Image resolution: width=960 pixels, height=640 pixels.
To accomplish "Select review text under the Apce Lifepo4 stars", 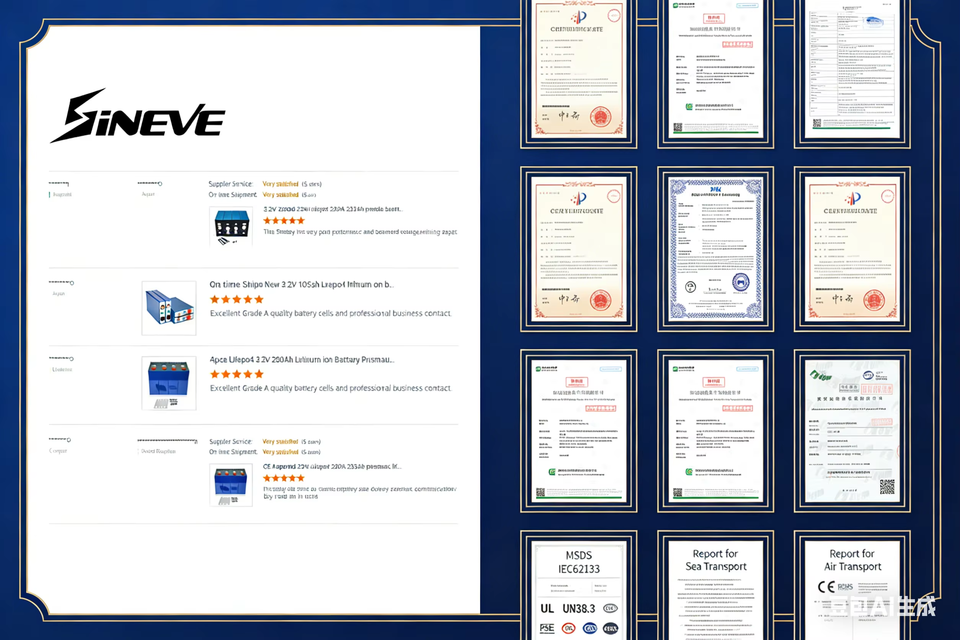I will (x=331, y=388).
